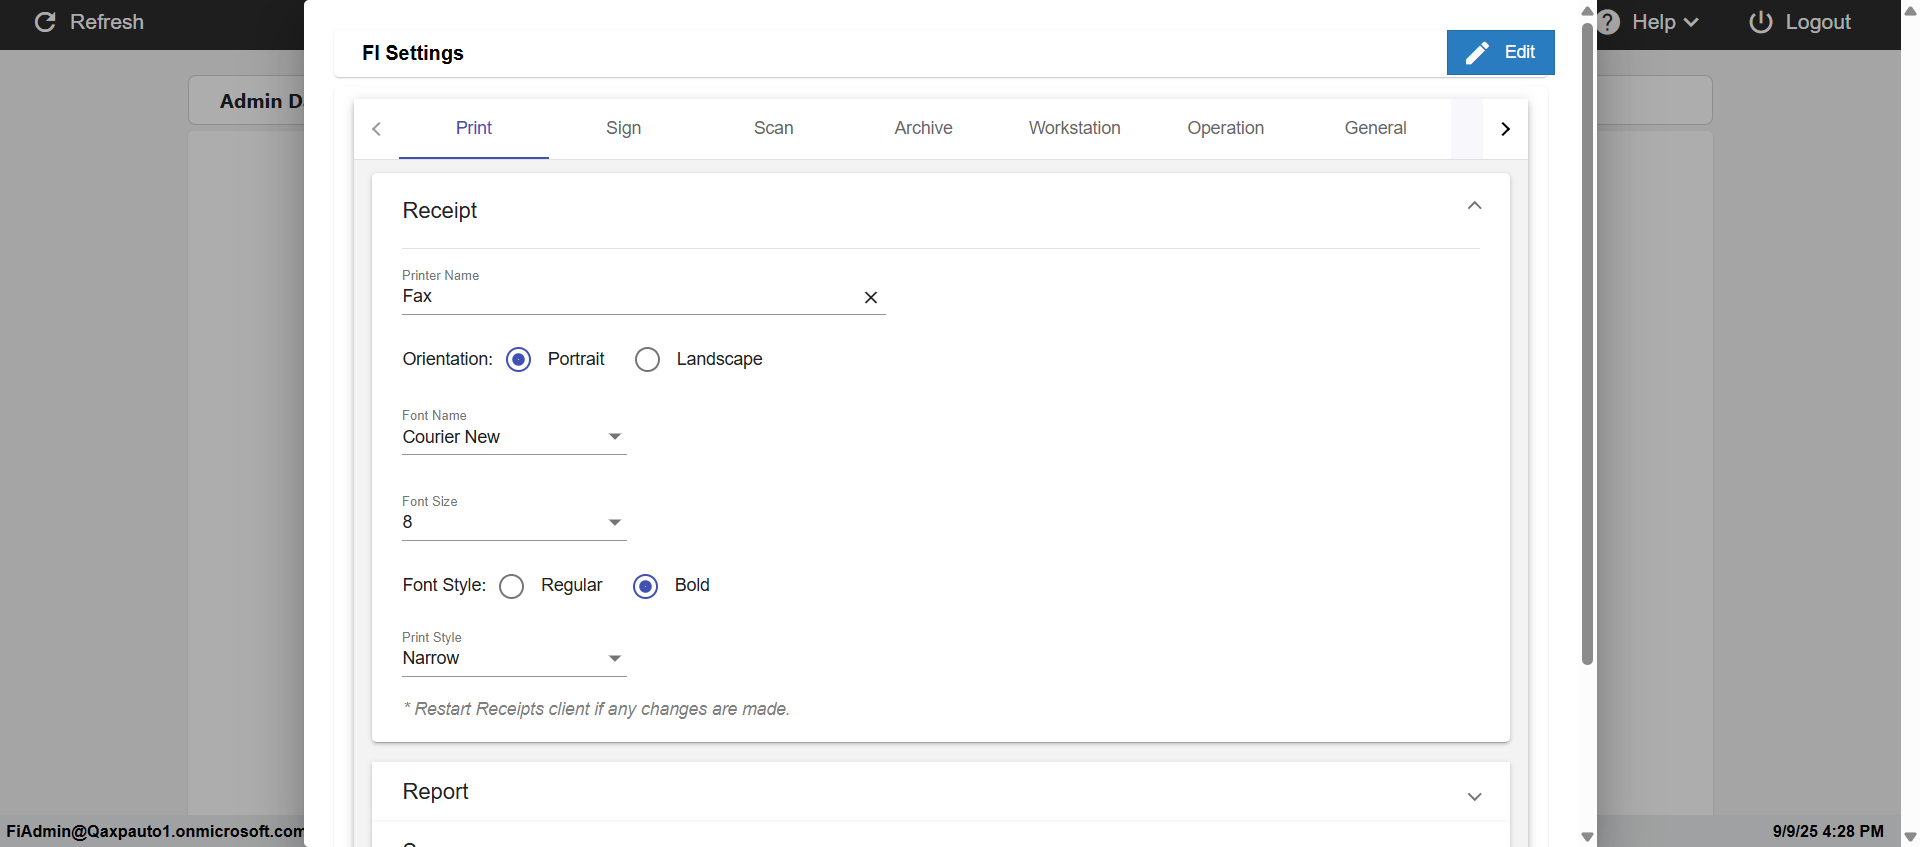The image size is (1920, 847).
Task: Click the Edit button
Action: click(x=1500, y=52)
